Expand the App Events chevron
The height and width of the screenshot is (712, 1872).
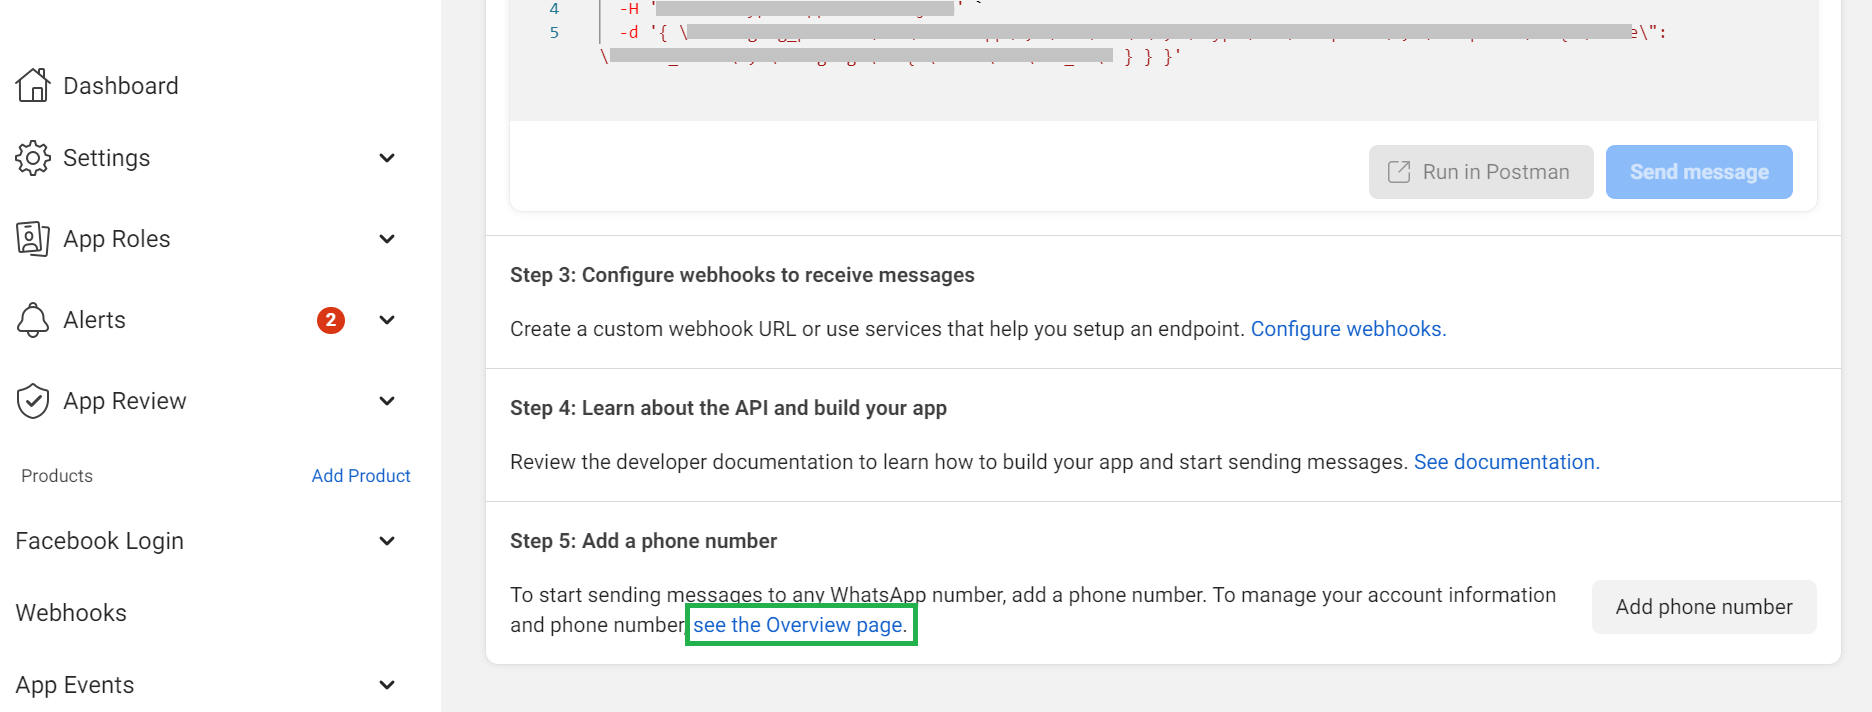pos(387,685)
